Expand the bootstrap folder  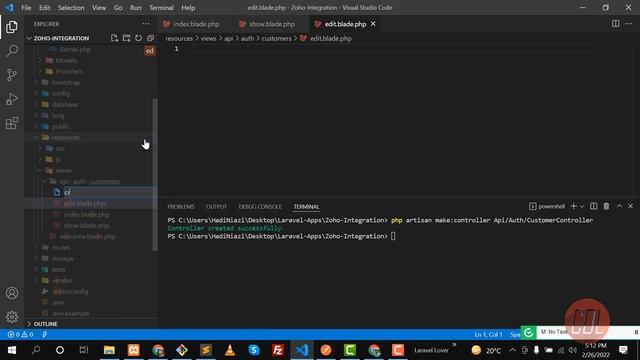(x=65, y=82)
